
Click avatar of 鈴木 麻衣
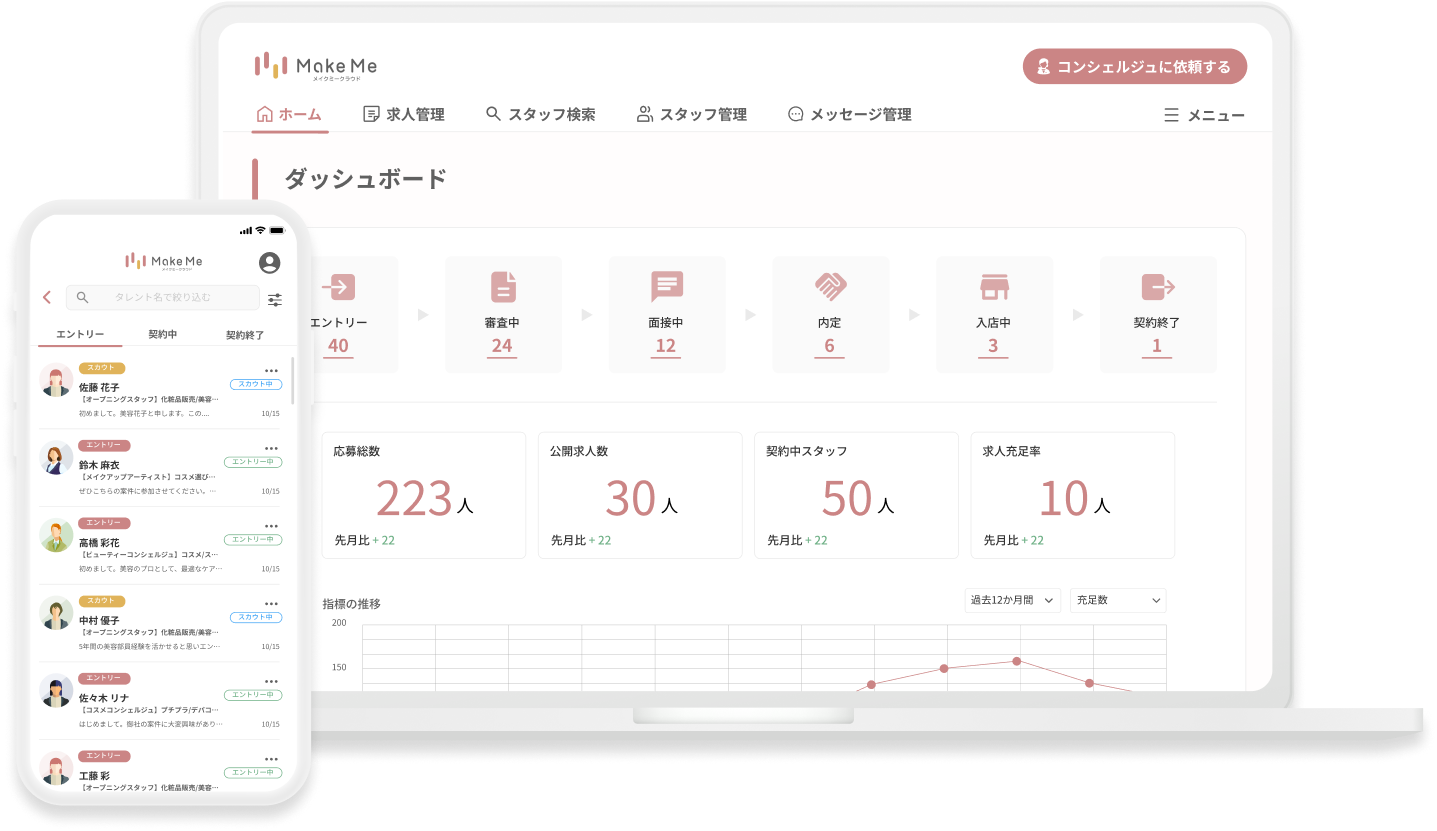pyautogui.click(x=56, y=458)
